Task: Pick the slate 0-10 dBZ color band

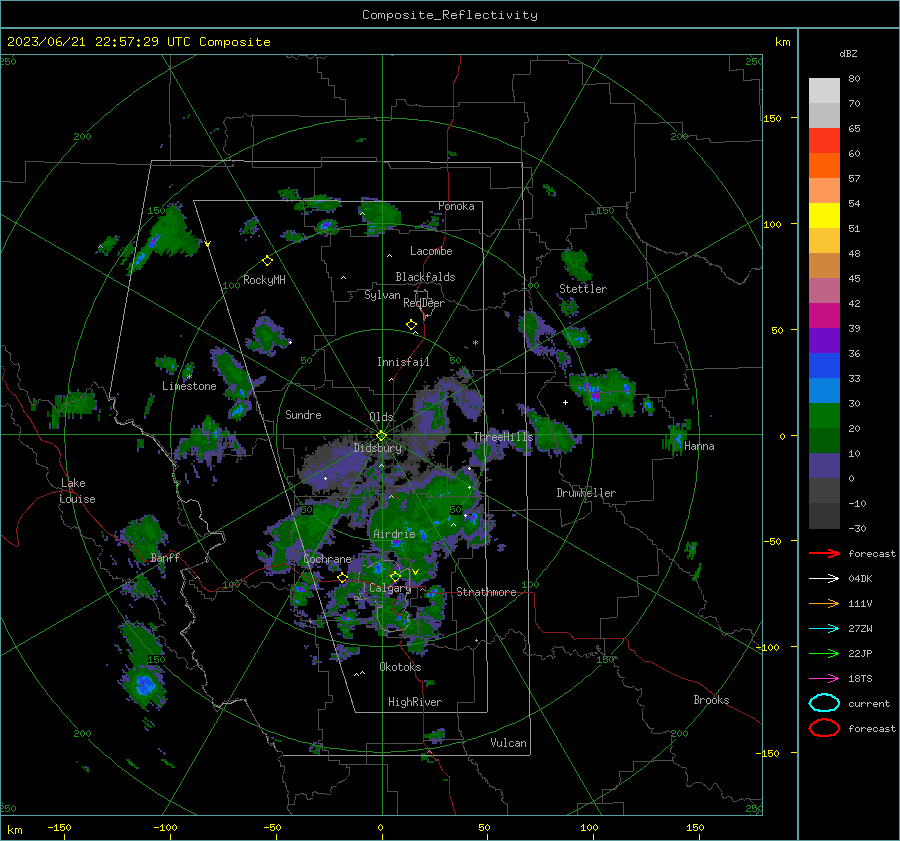Action: coord(824,466)
